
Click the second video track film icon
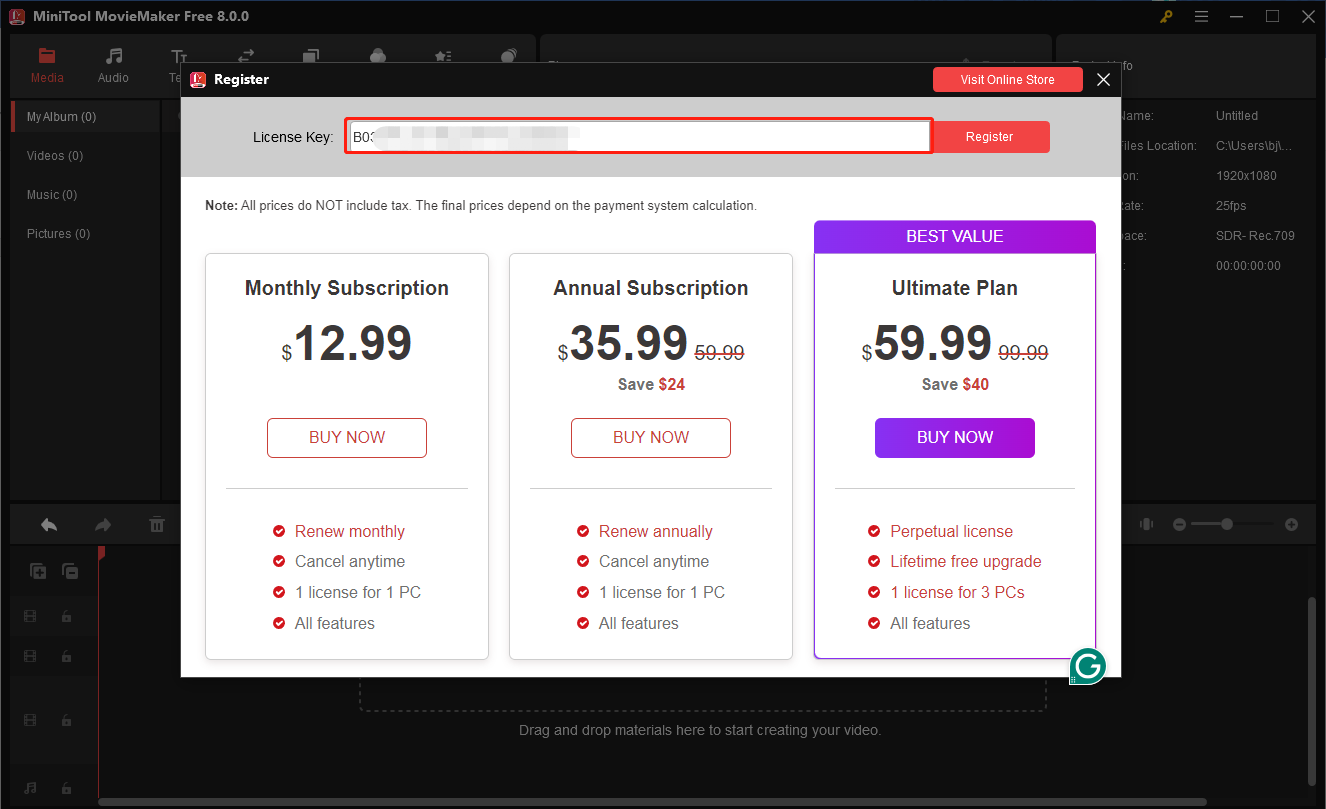click(30, 656)
